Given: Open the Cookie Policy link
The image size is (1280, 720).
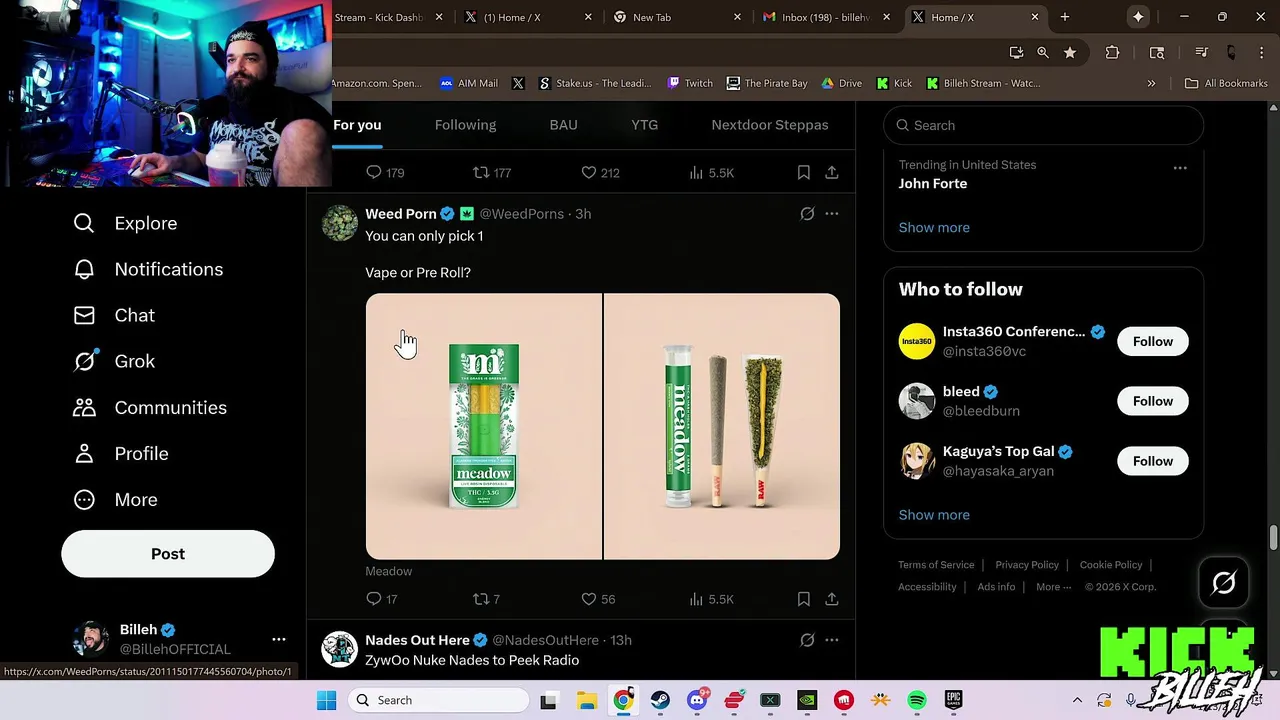Looking at the screenshot, I should (x=1111, y=565).
